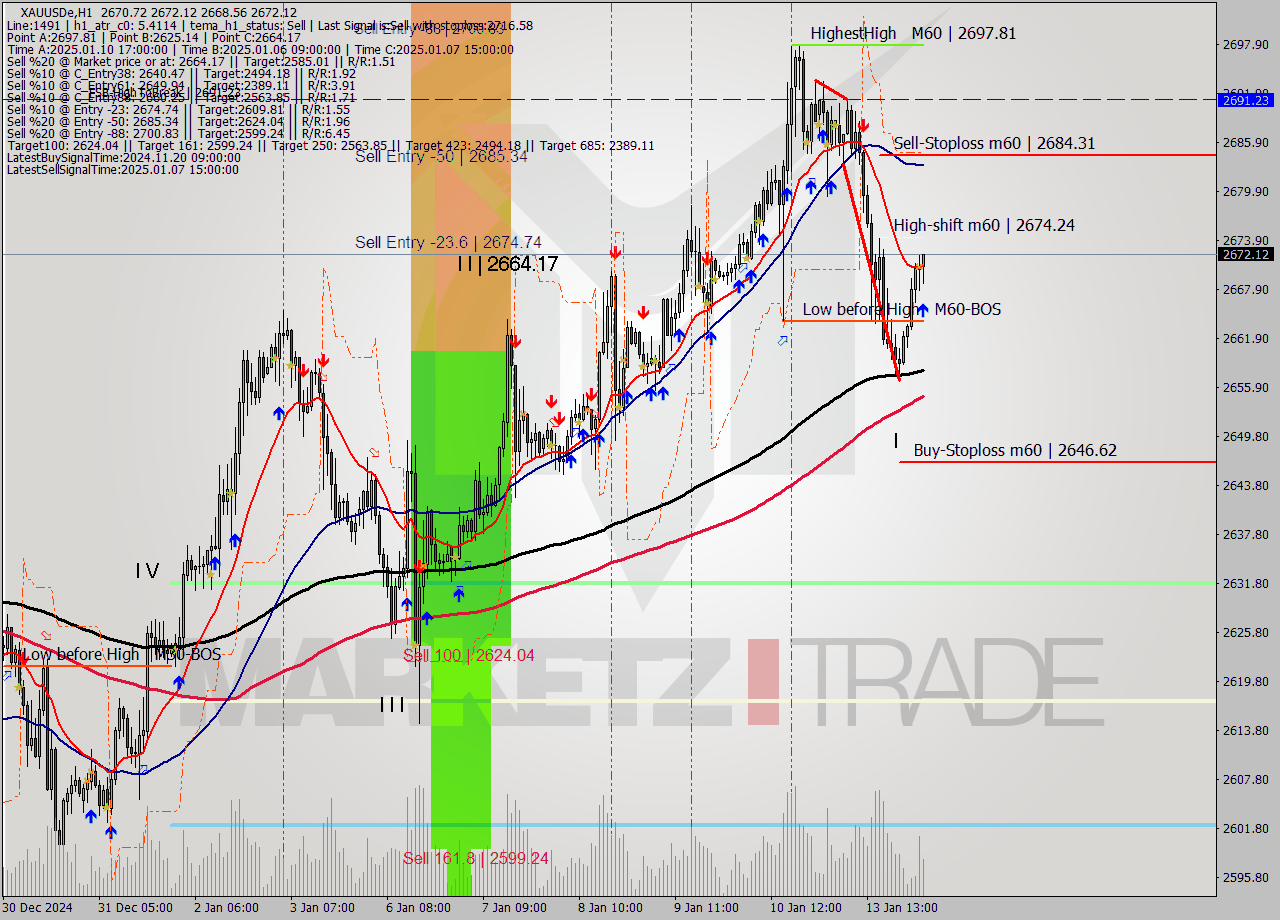The height and width of the screenshot is (920, 1280).
Task: Select the wave I V marker text
Action: (x=147, y=571)
